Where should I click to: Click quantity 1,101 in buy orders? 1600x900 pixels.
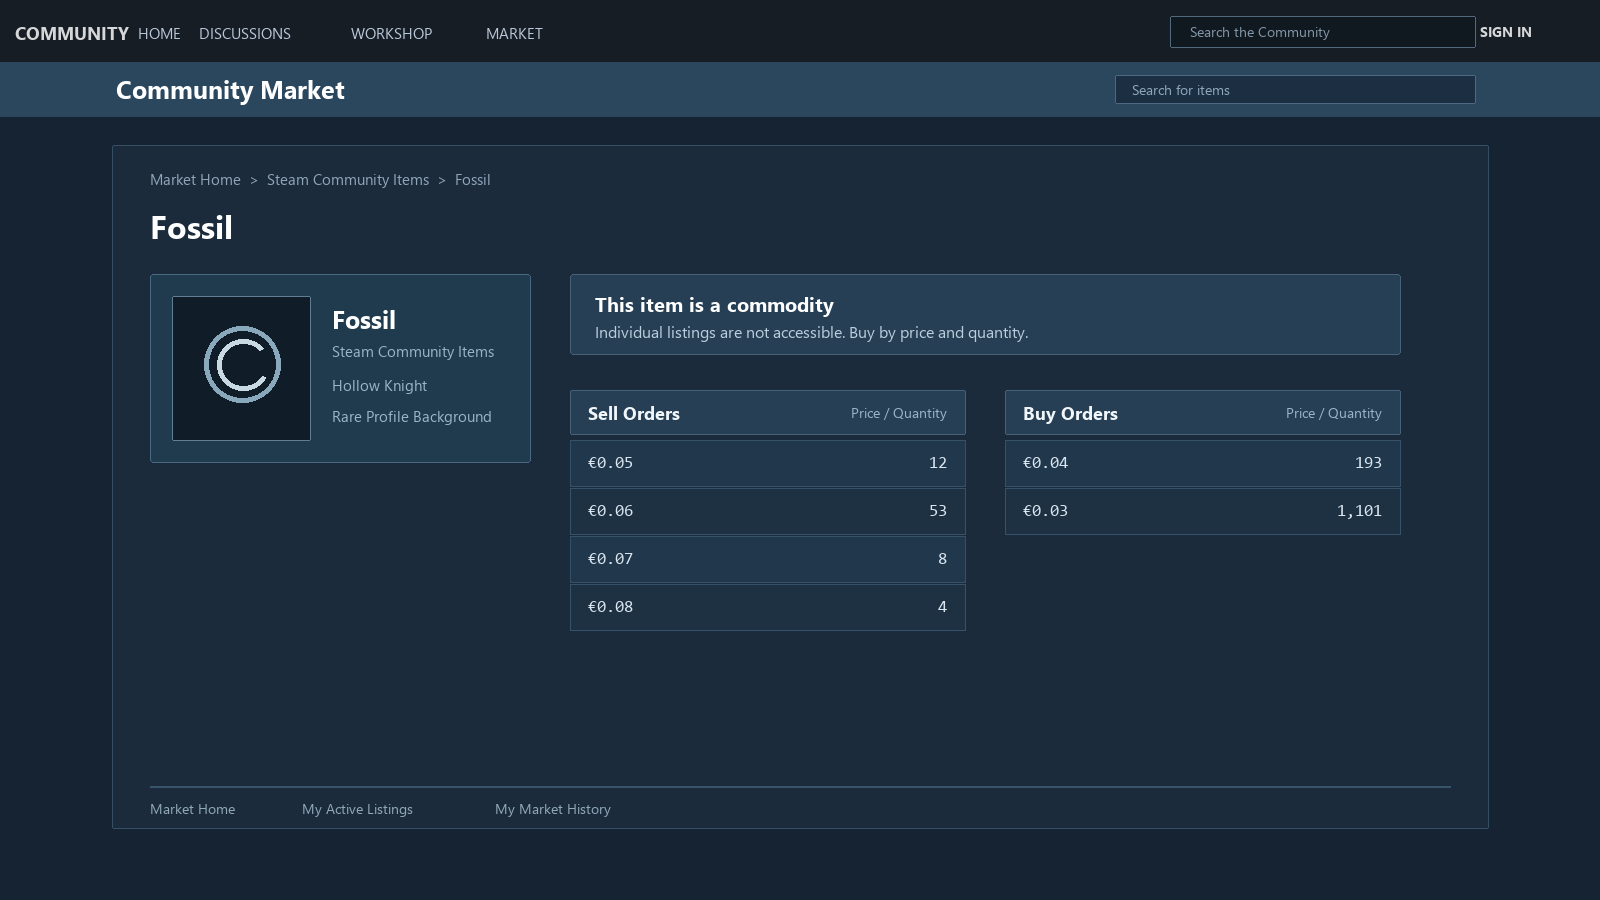pyautogui.click(x=1359, y=511)
